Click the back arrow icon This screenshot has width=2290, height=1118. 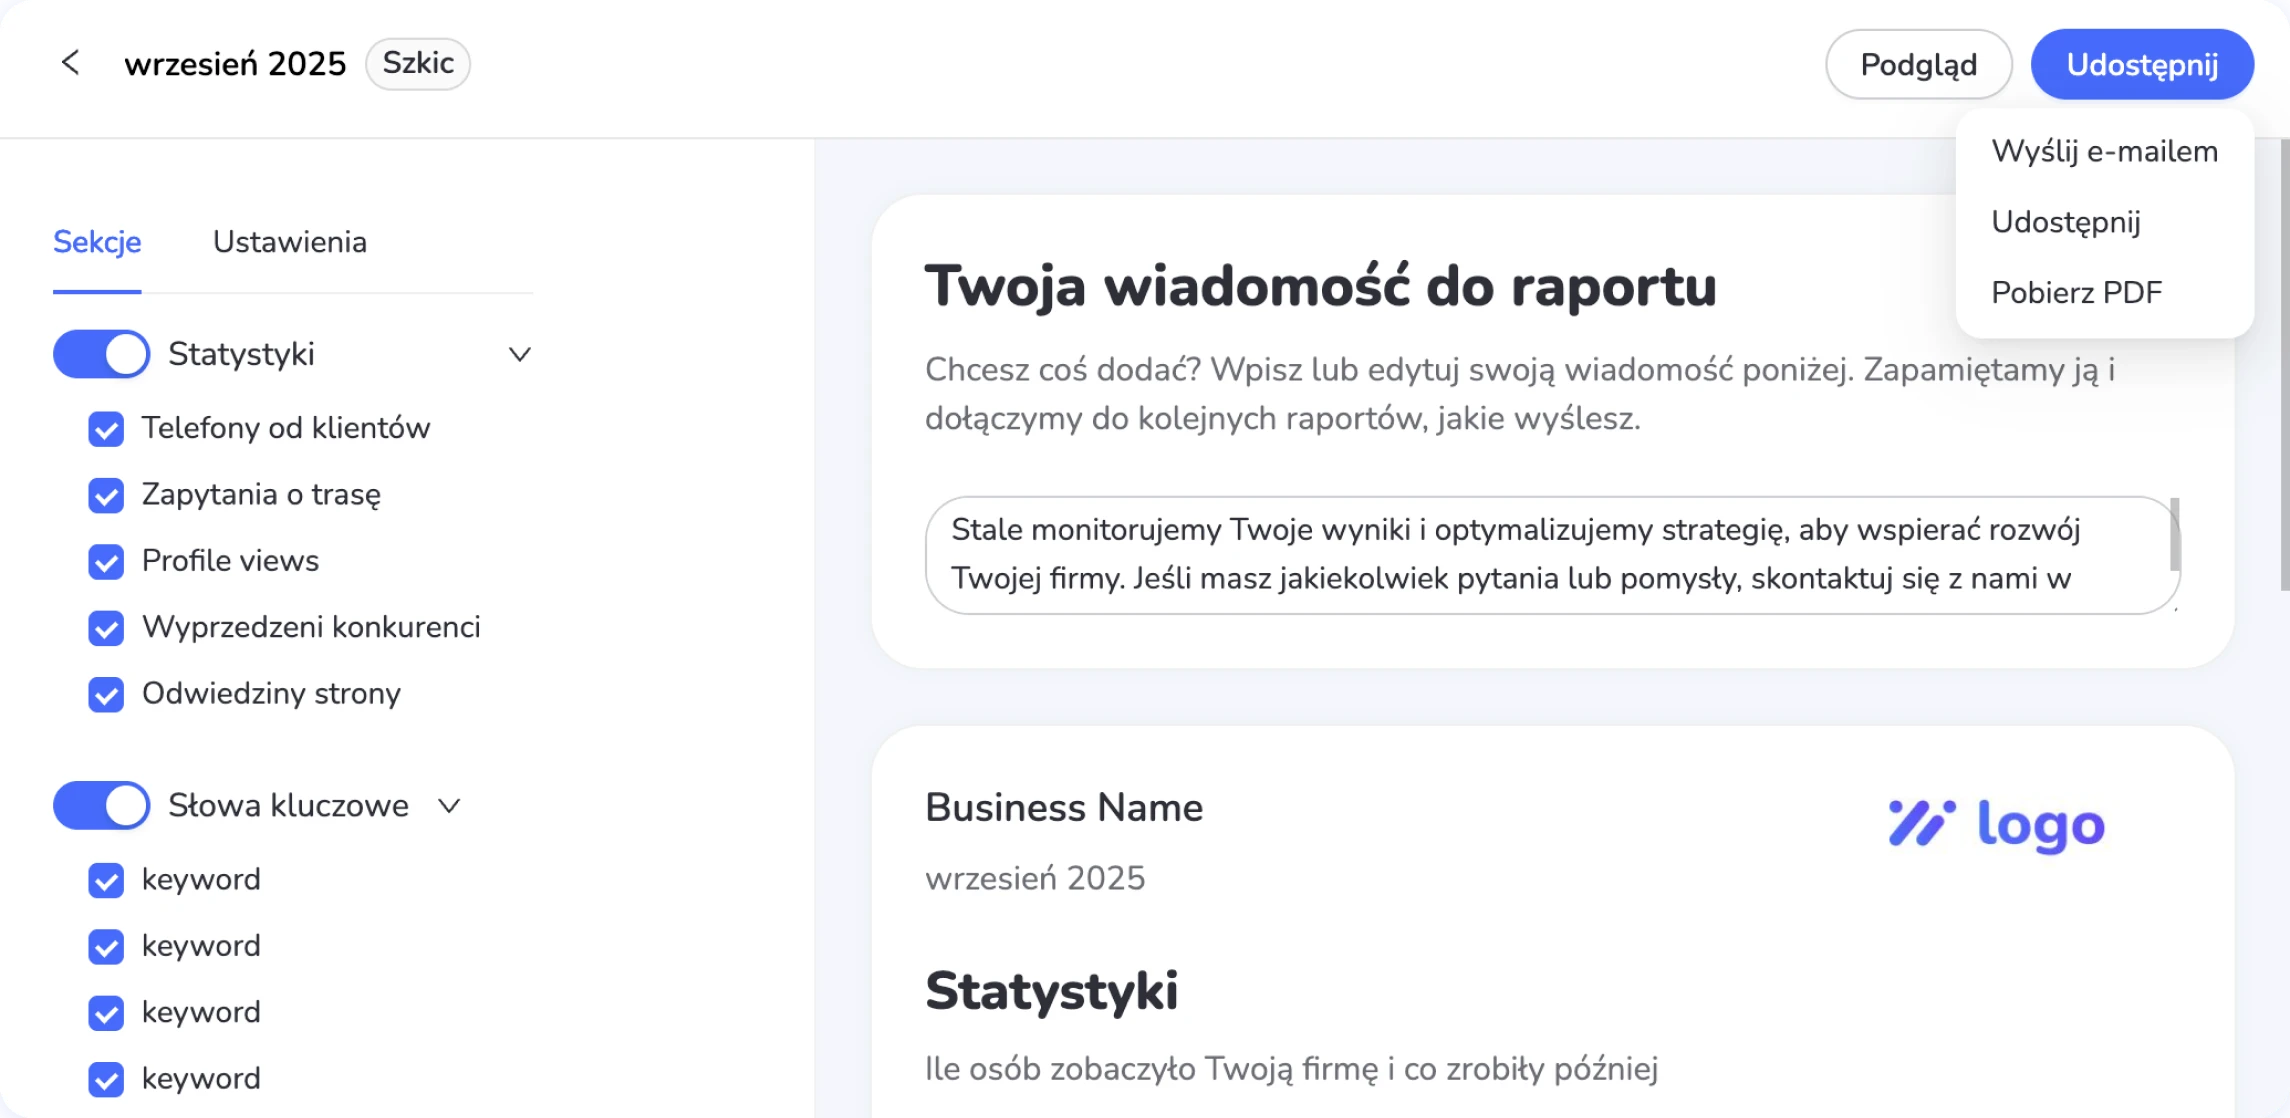pos(70,63)
